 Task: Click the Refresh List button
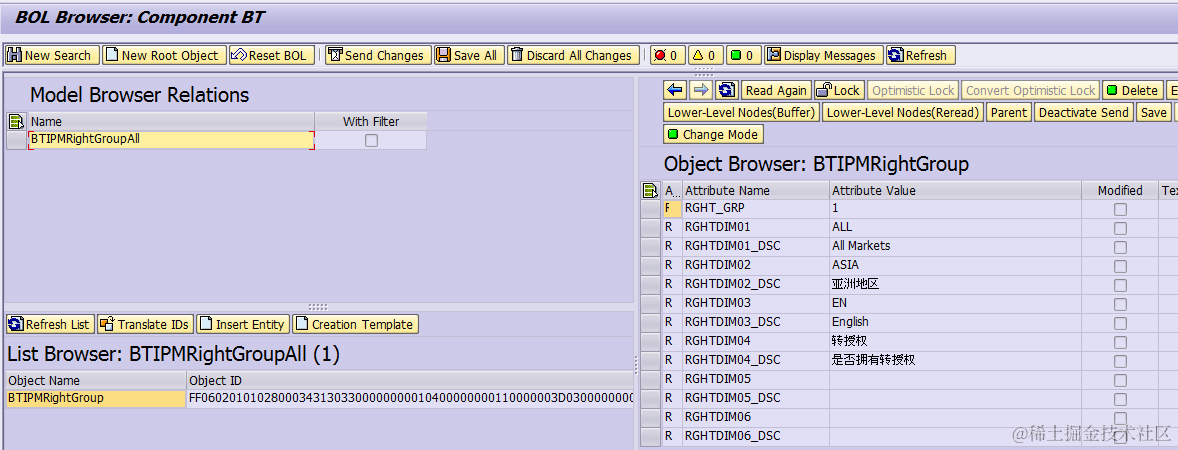point(50,325)
